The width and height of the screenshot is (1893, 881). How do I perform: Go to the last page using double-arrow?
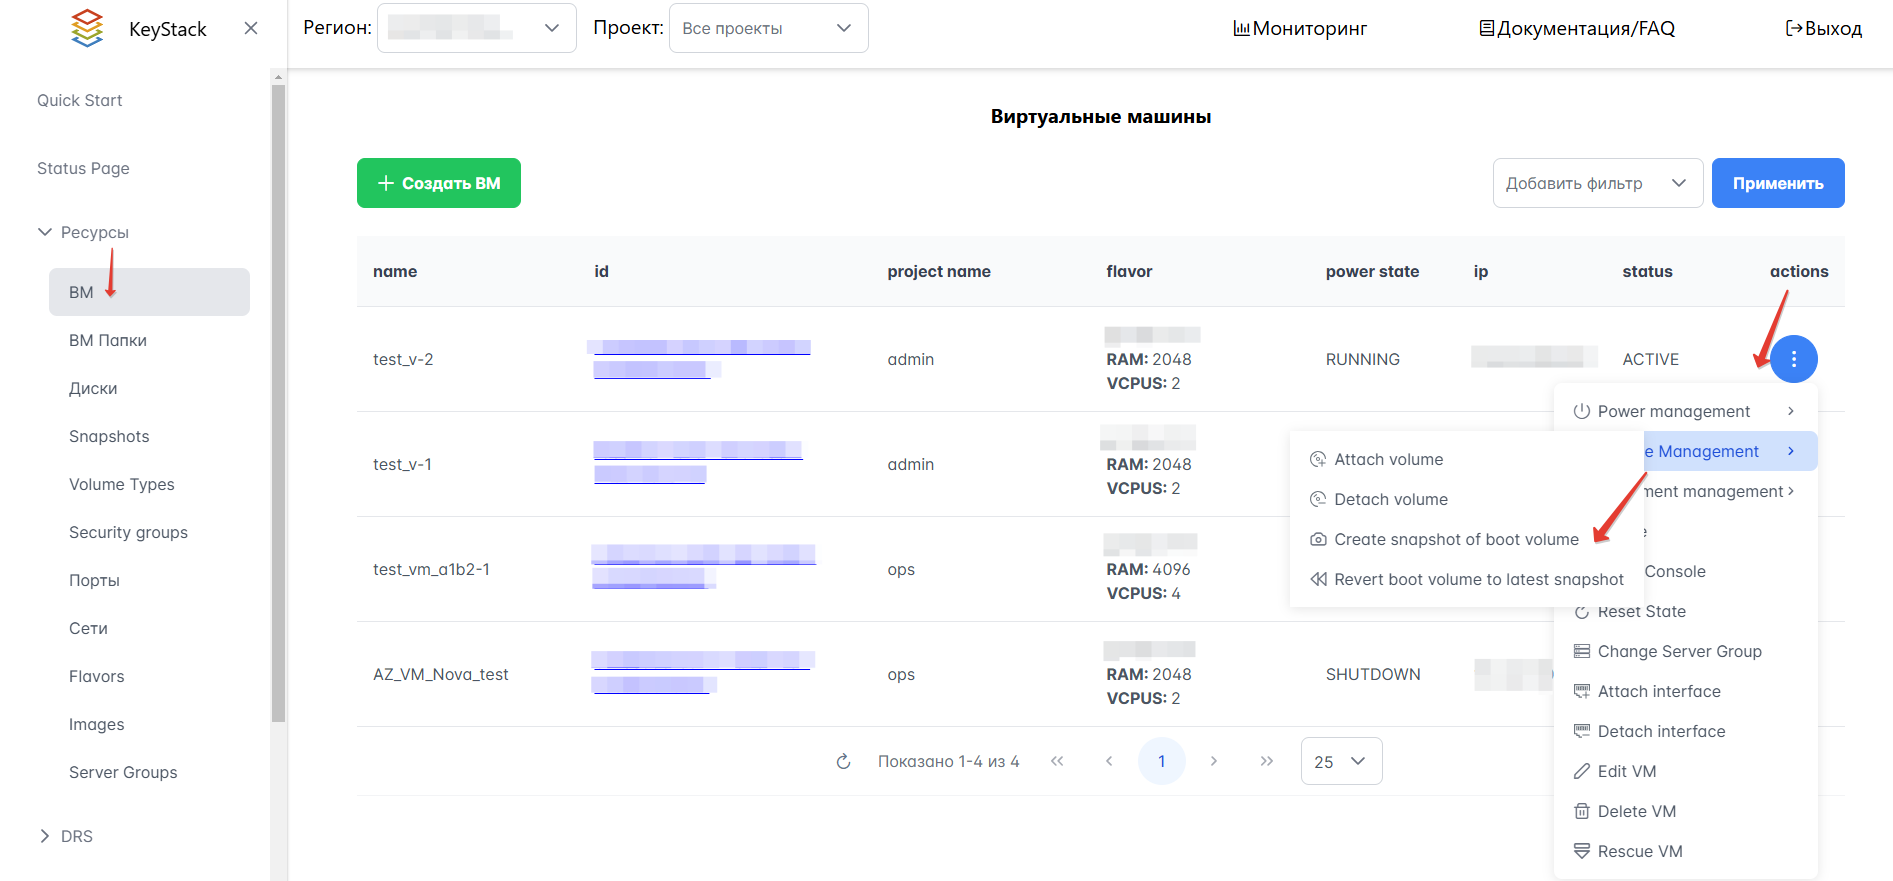click(x=1266, y=762)
